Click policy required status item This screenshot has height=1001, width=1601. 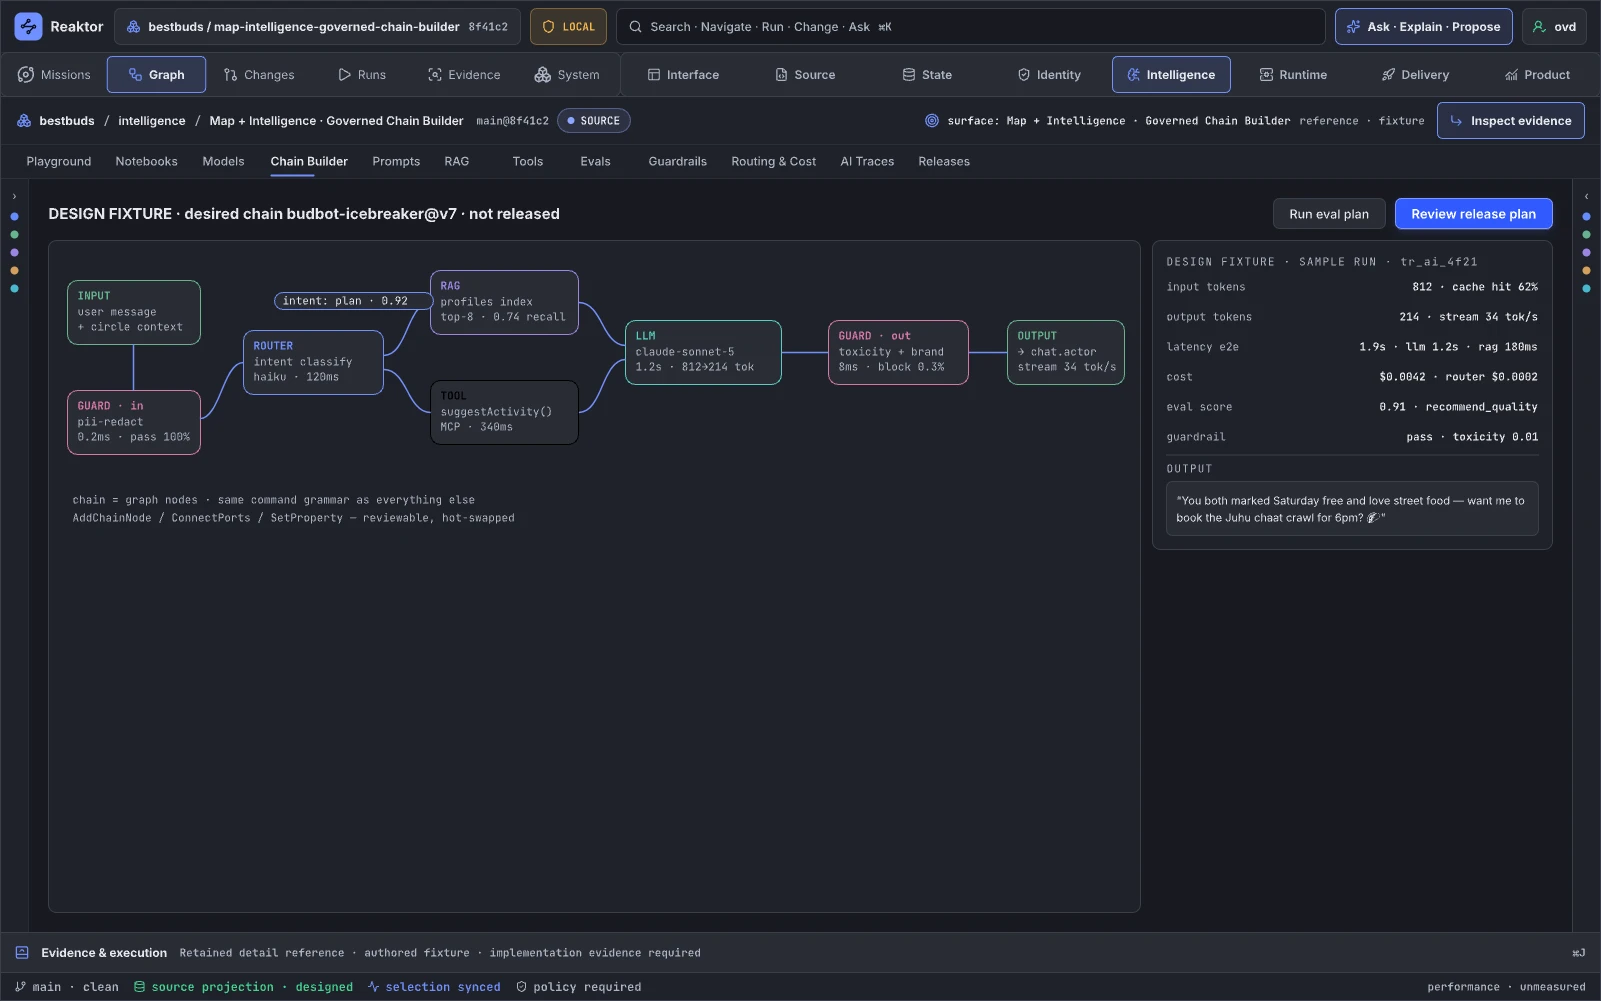coord(579,987)
